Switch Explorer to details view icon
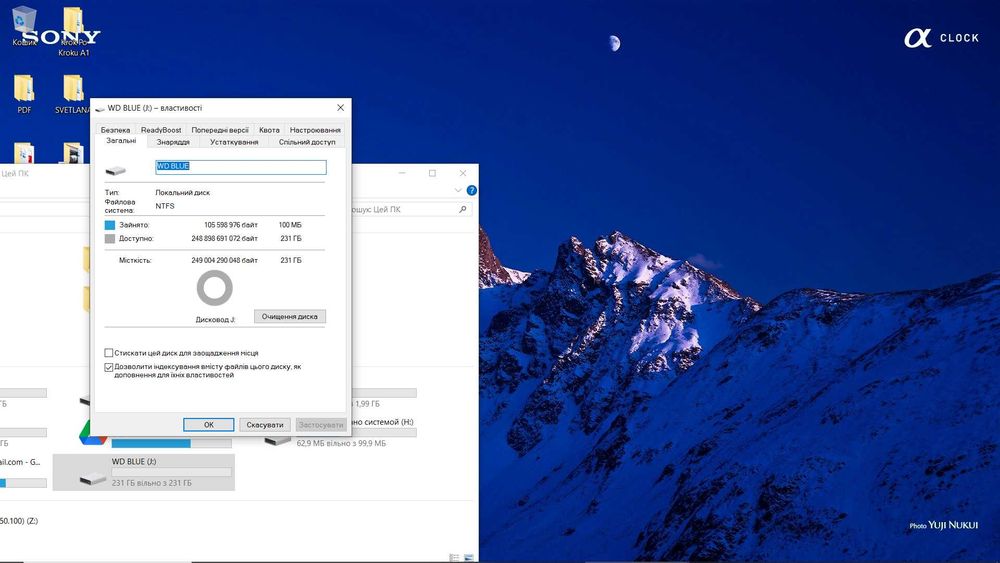This screenshot has height=563, width=1000. 454,557
